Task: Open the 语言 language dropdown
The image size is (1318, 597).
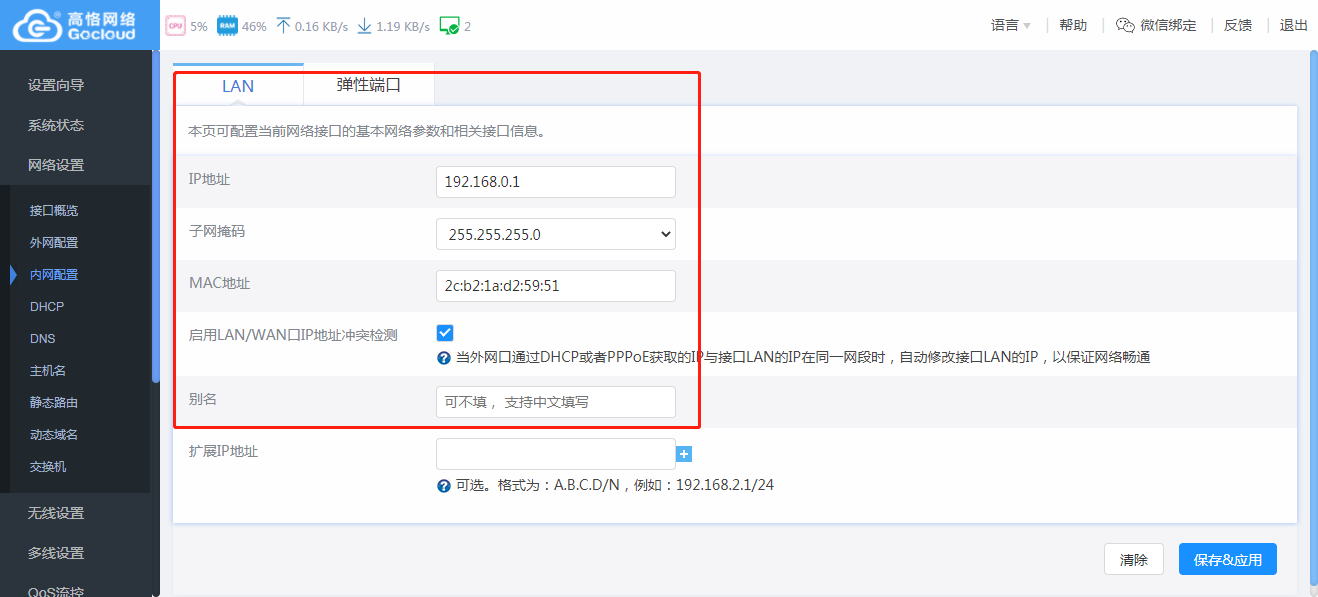Action: click(x=1010, y=25)
